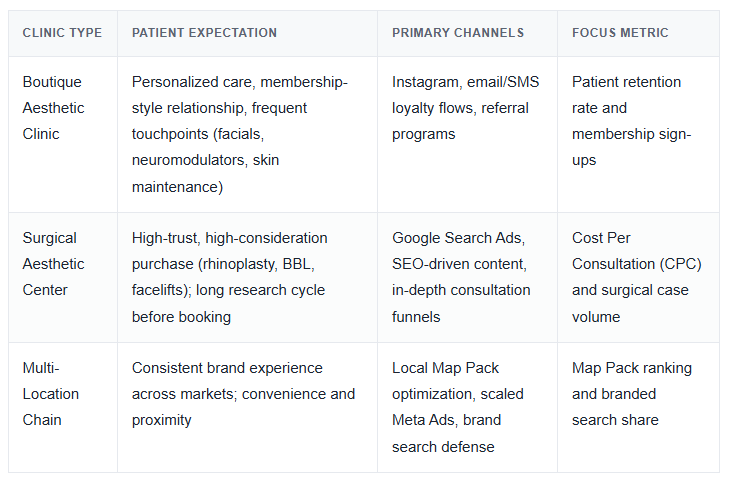Select the Local Map Pack optimization cell

467,407
